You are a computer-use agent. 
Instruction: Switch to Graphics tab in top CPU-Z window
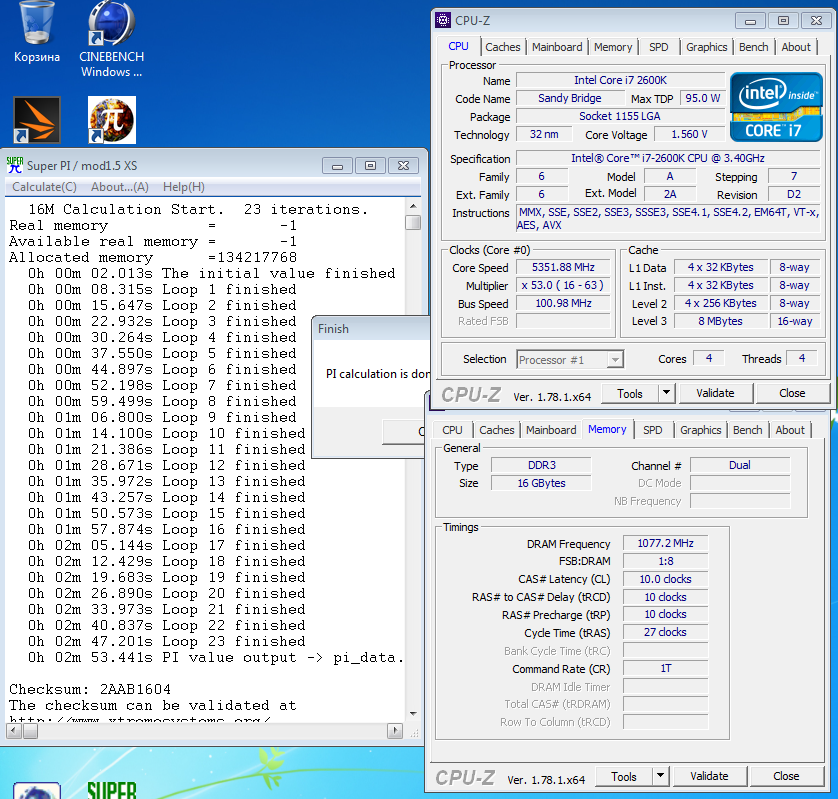707,47
